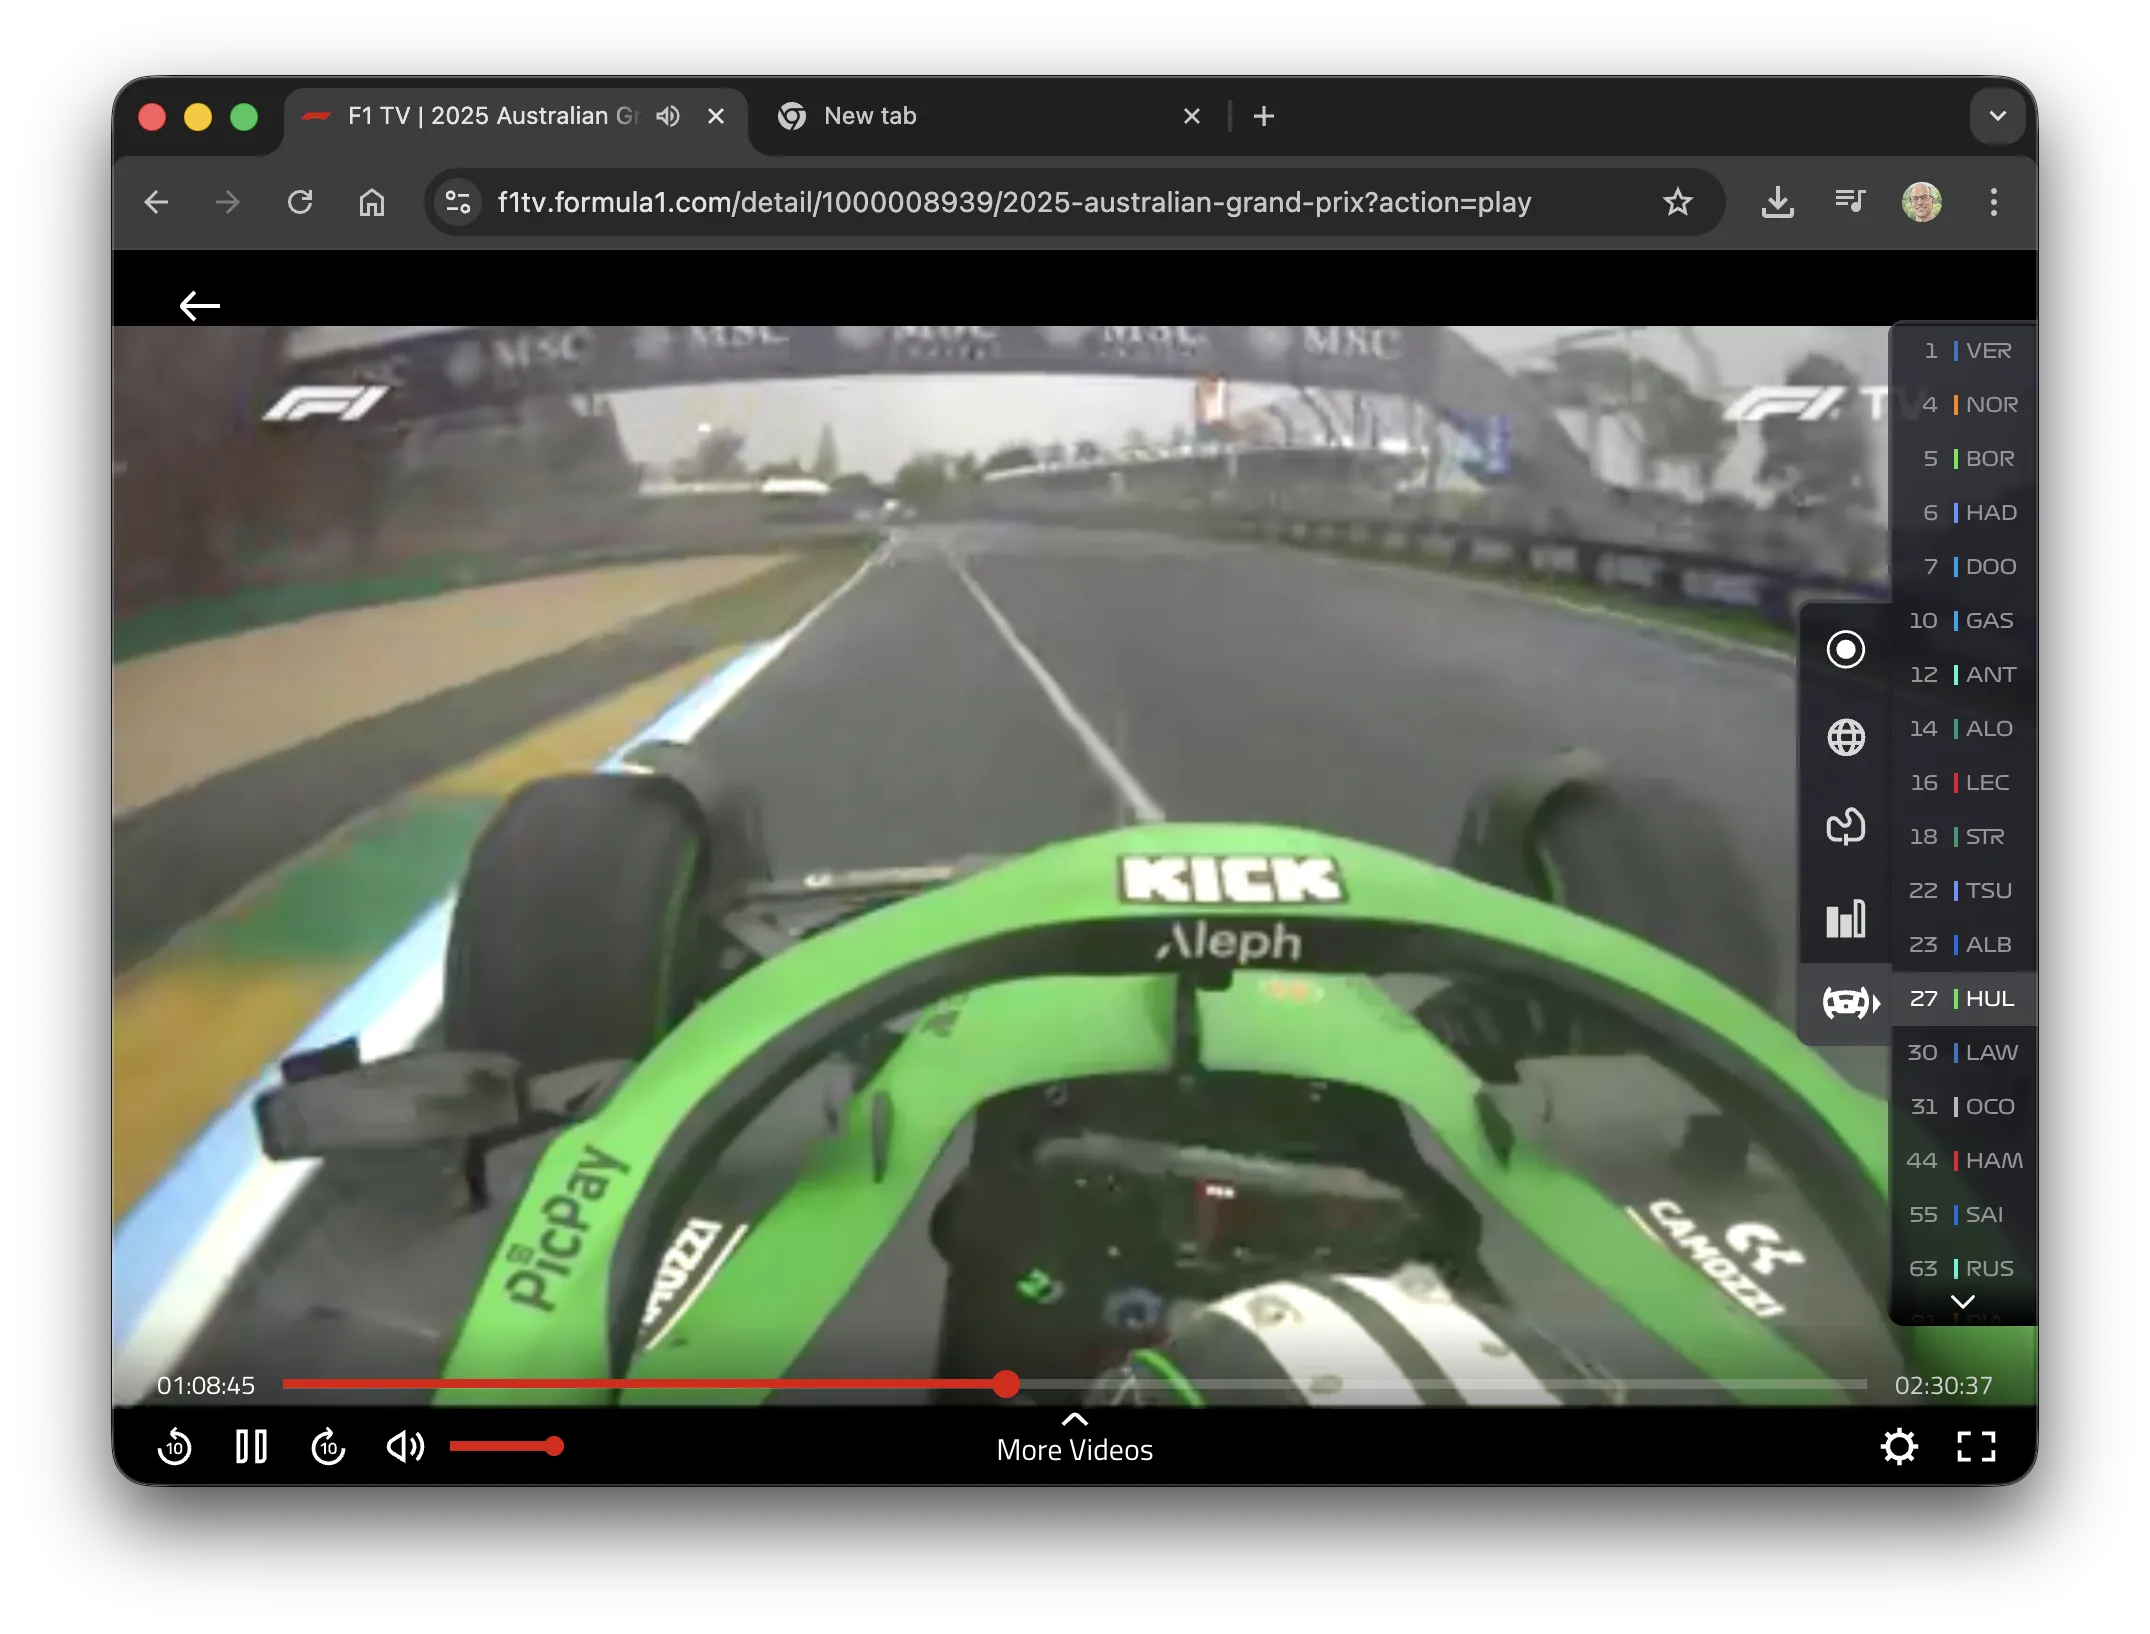Bookmark this page with star

[x=1677, y=203]
